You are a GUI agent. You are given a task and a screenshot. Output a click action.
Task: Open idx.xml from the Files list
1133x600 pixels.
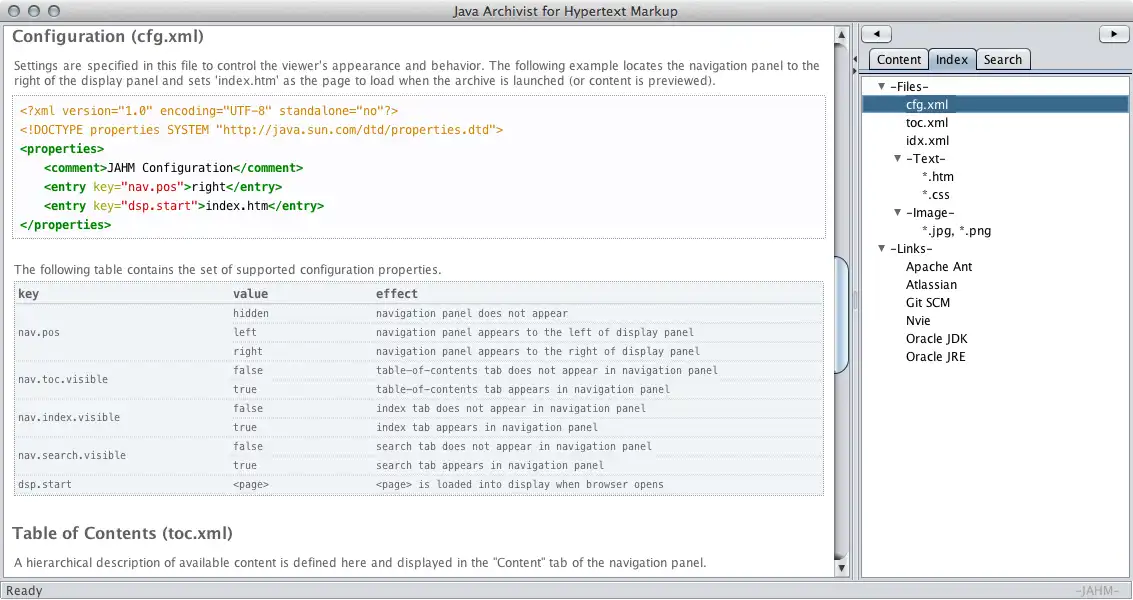pyautogui.click(x=927, y=141)
